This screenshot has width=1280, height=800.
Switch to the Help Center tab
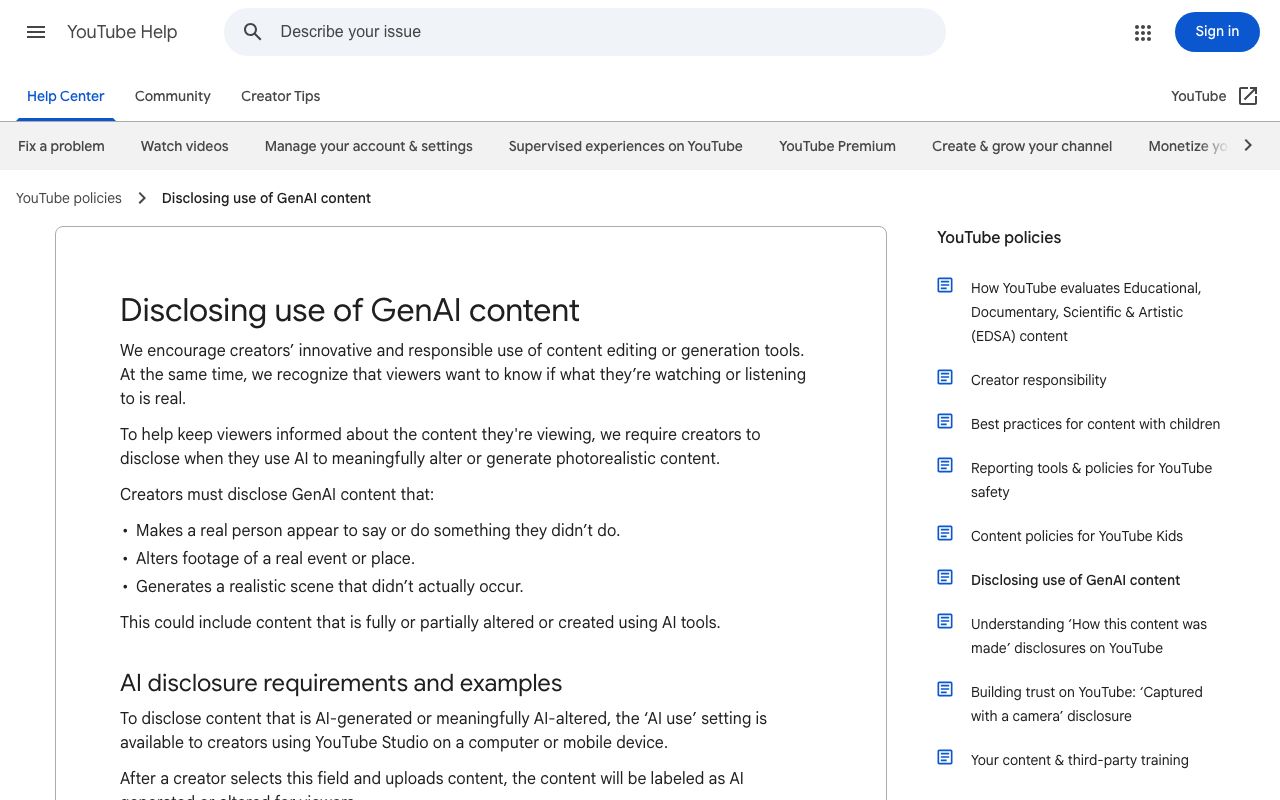(x=66, y=96)
